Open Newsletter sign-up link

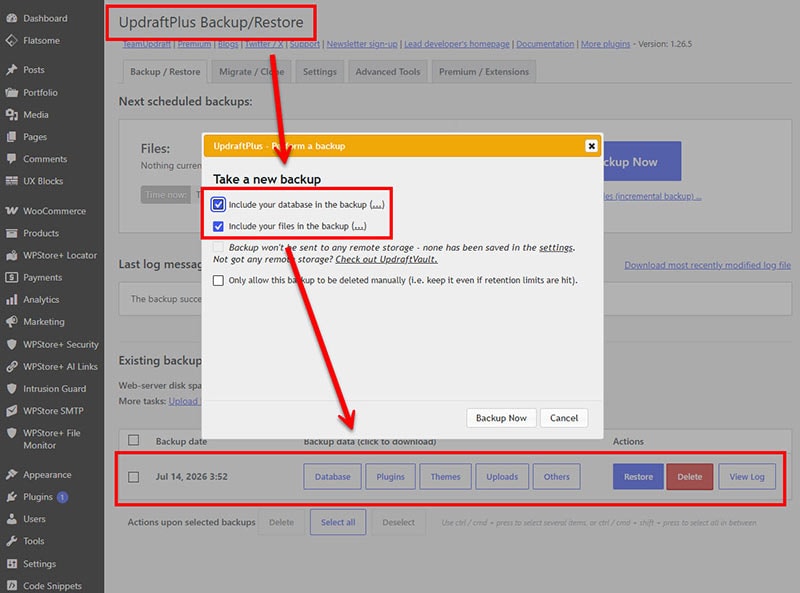362,44
